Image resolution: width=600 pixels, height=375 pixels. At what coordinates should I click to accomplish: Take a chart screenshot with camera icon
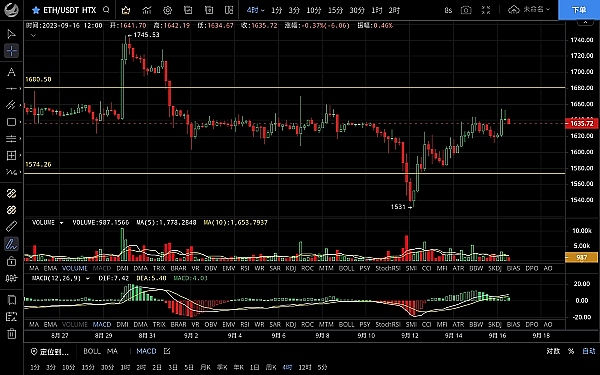[466, 10]
